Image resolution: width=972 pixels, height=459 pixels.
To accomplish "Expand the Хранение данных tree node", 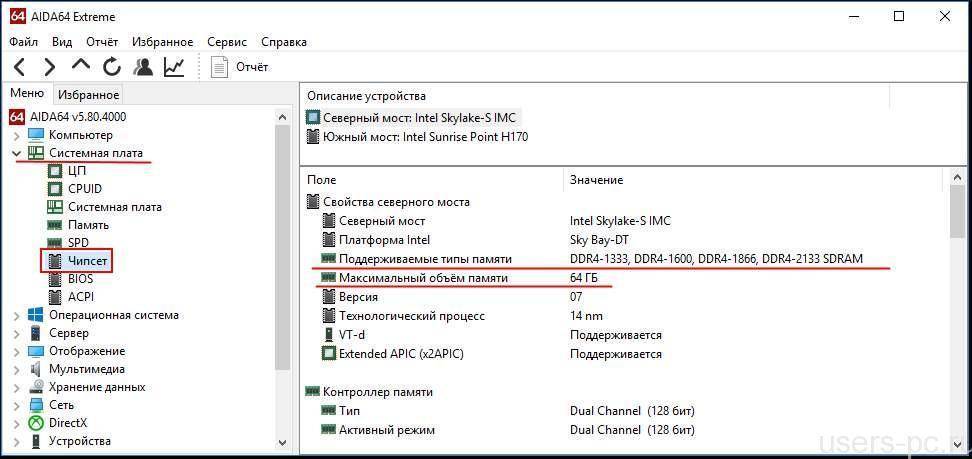I will (16, 387).
